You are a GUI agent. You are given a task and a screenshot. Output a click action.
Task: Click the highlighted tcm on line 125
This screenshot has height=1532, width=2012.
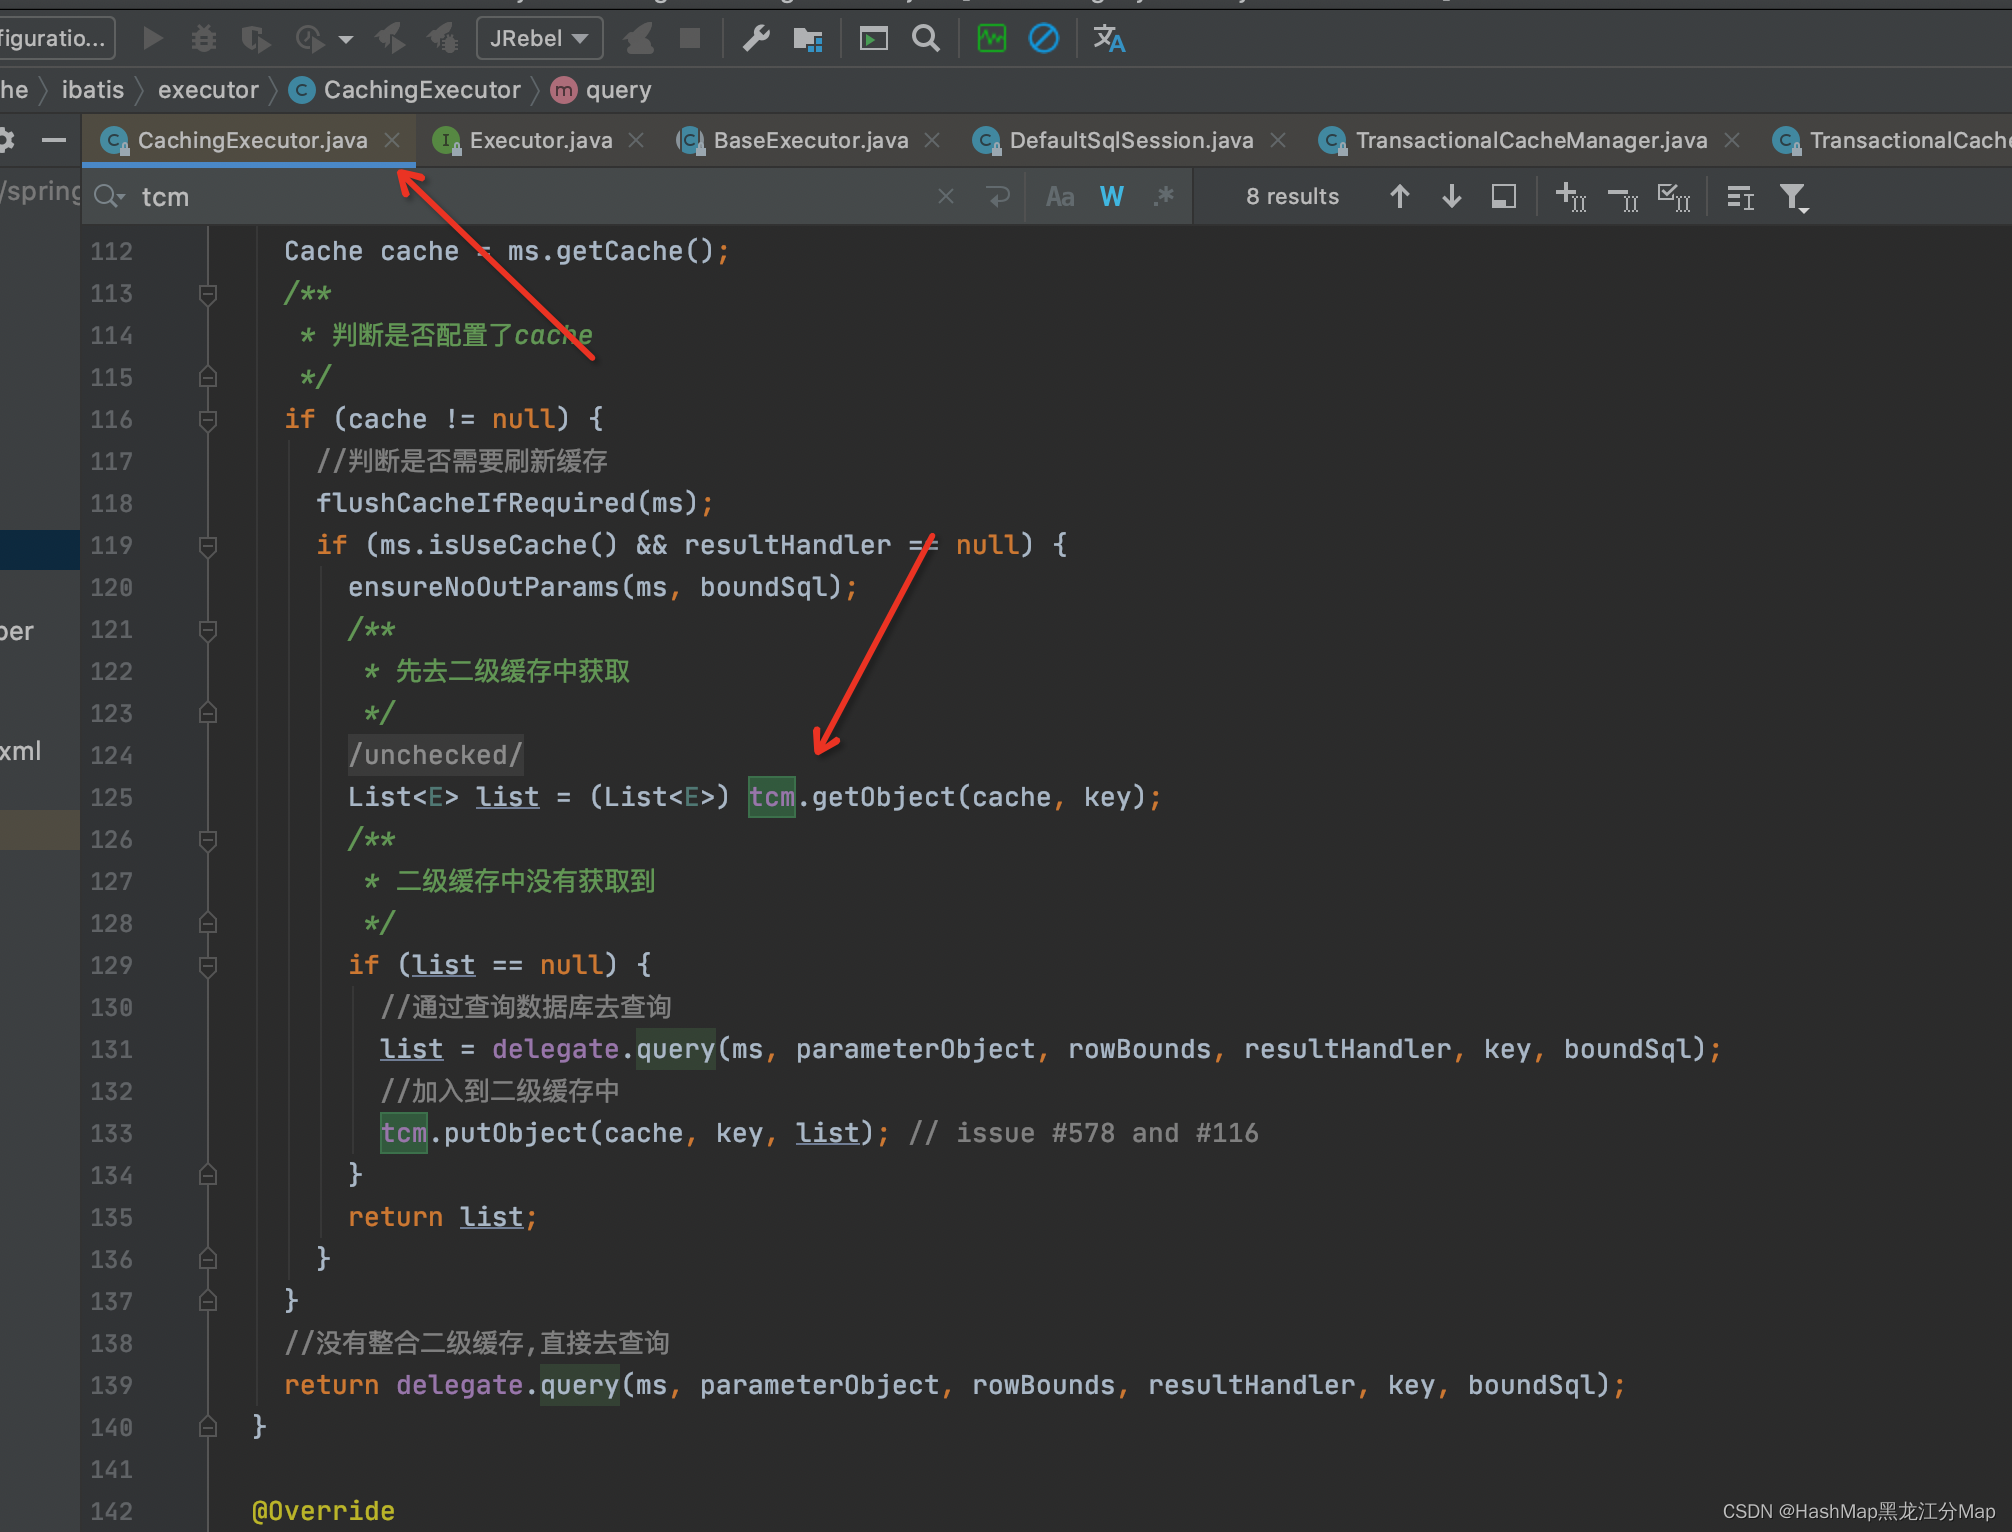pyautogui.click(x=772, y=797)
